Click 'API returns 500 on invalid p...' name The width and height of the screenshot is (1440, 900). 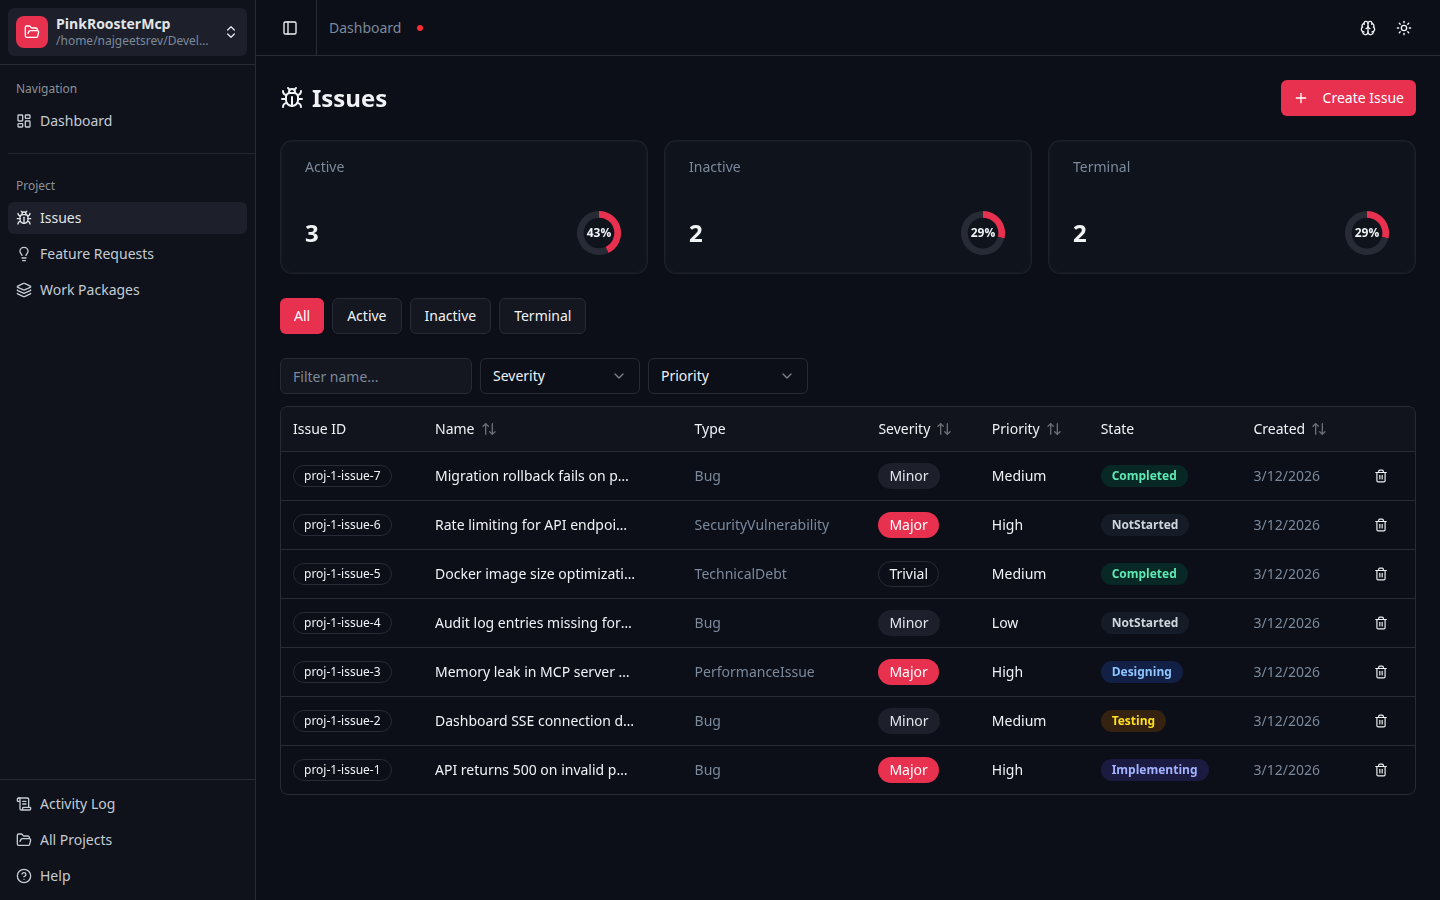531,770
